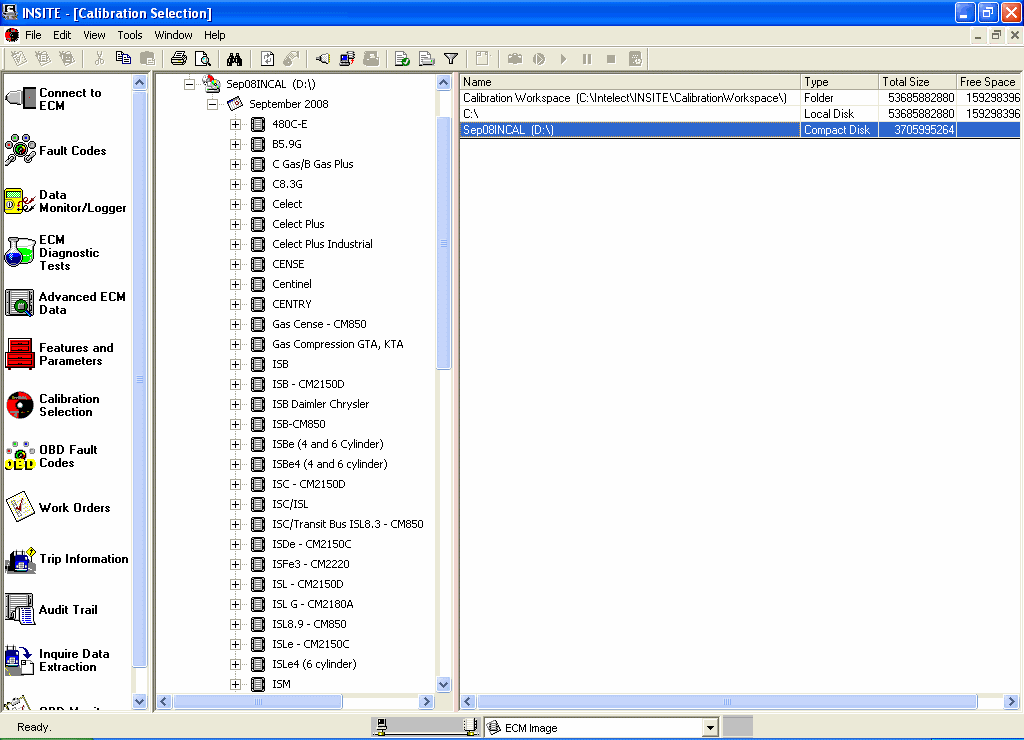
Task: Open Connect to ECM in sidebar
Action: coord(54,99)
